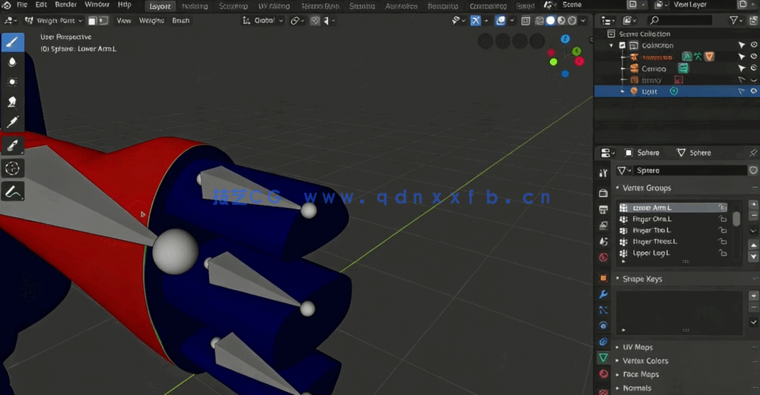The height and width of the screenshot is (395, 760).
Task: Open the Object Data properties tab
Action: (603, 358)
